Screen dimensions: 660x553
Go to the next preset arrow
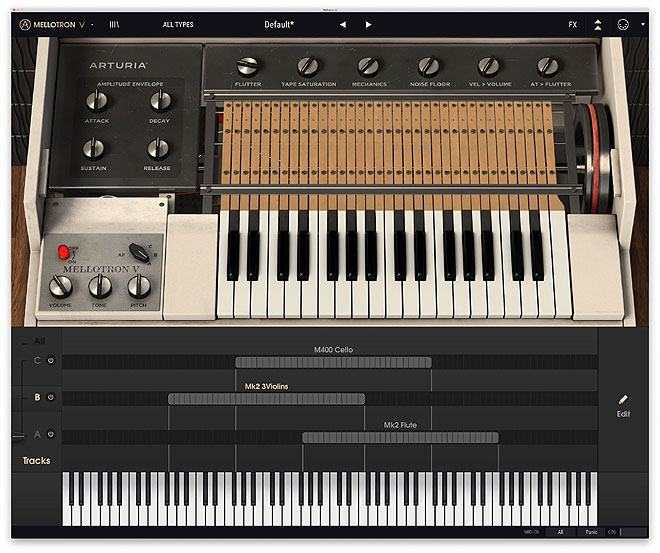(x=368, y=24)
